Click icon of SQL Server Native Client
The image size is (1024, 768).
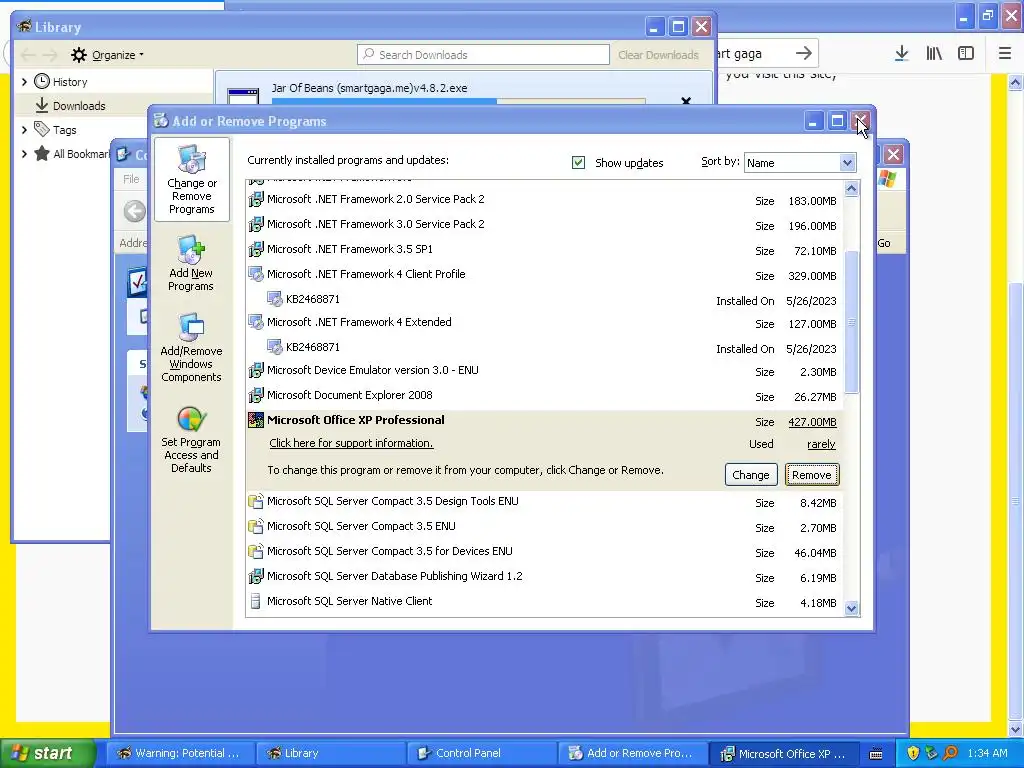tap(256, 601)
